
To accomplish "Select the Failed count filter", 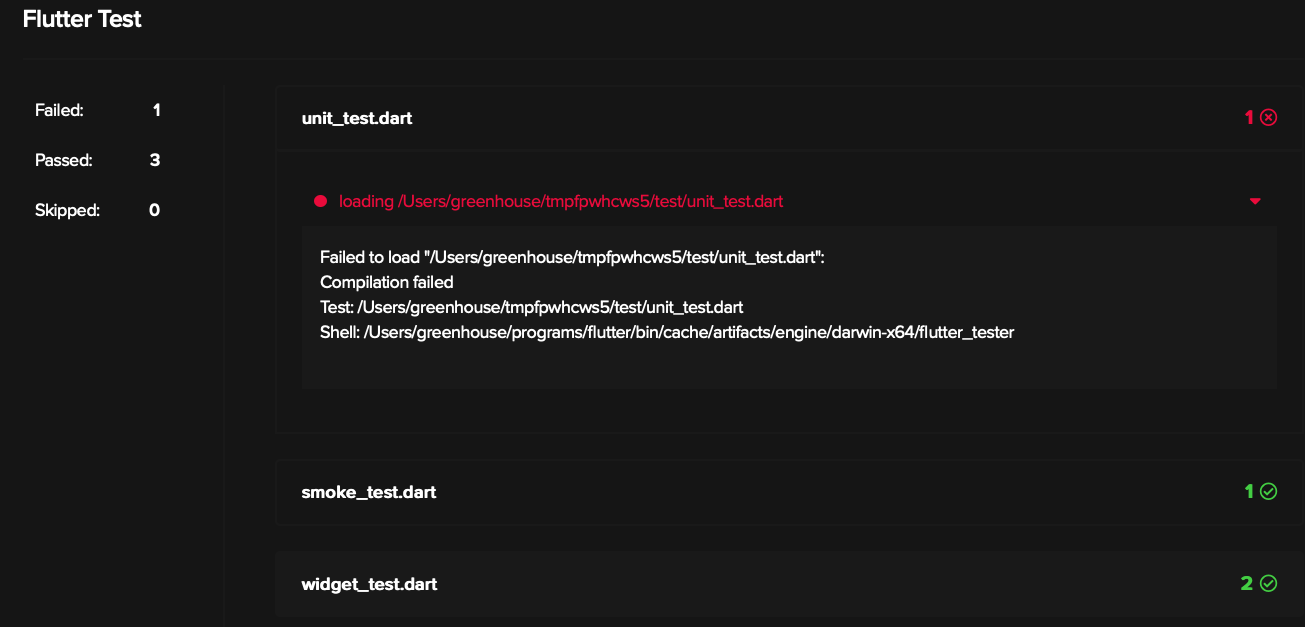I will [x=98, y=110].
